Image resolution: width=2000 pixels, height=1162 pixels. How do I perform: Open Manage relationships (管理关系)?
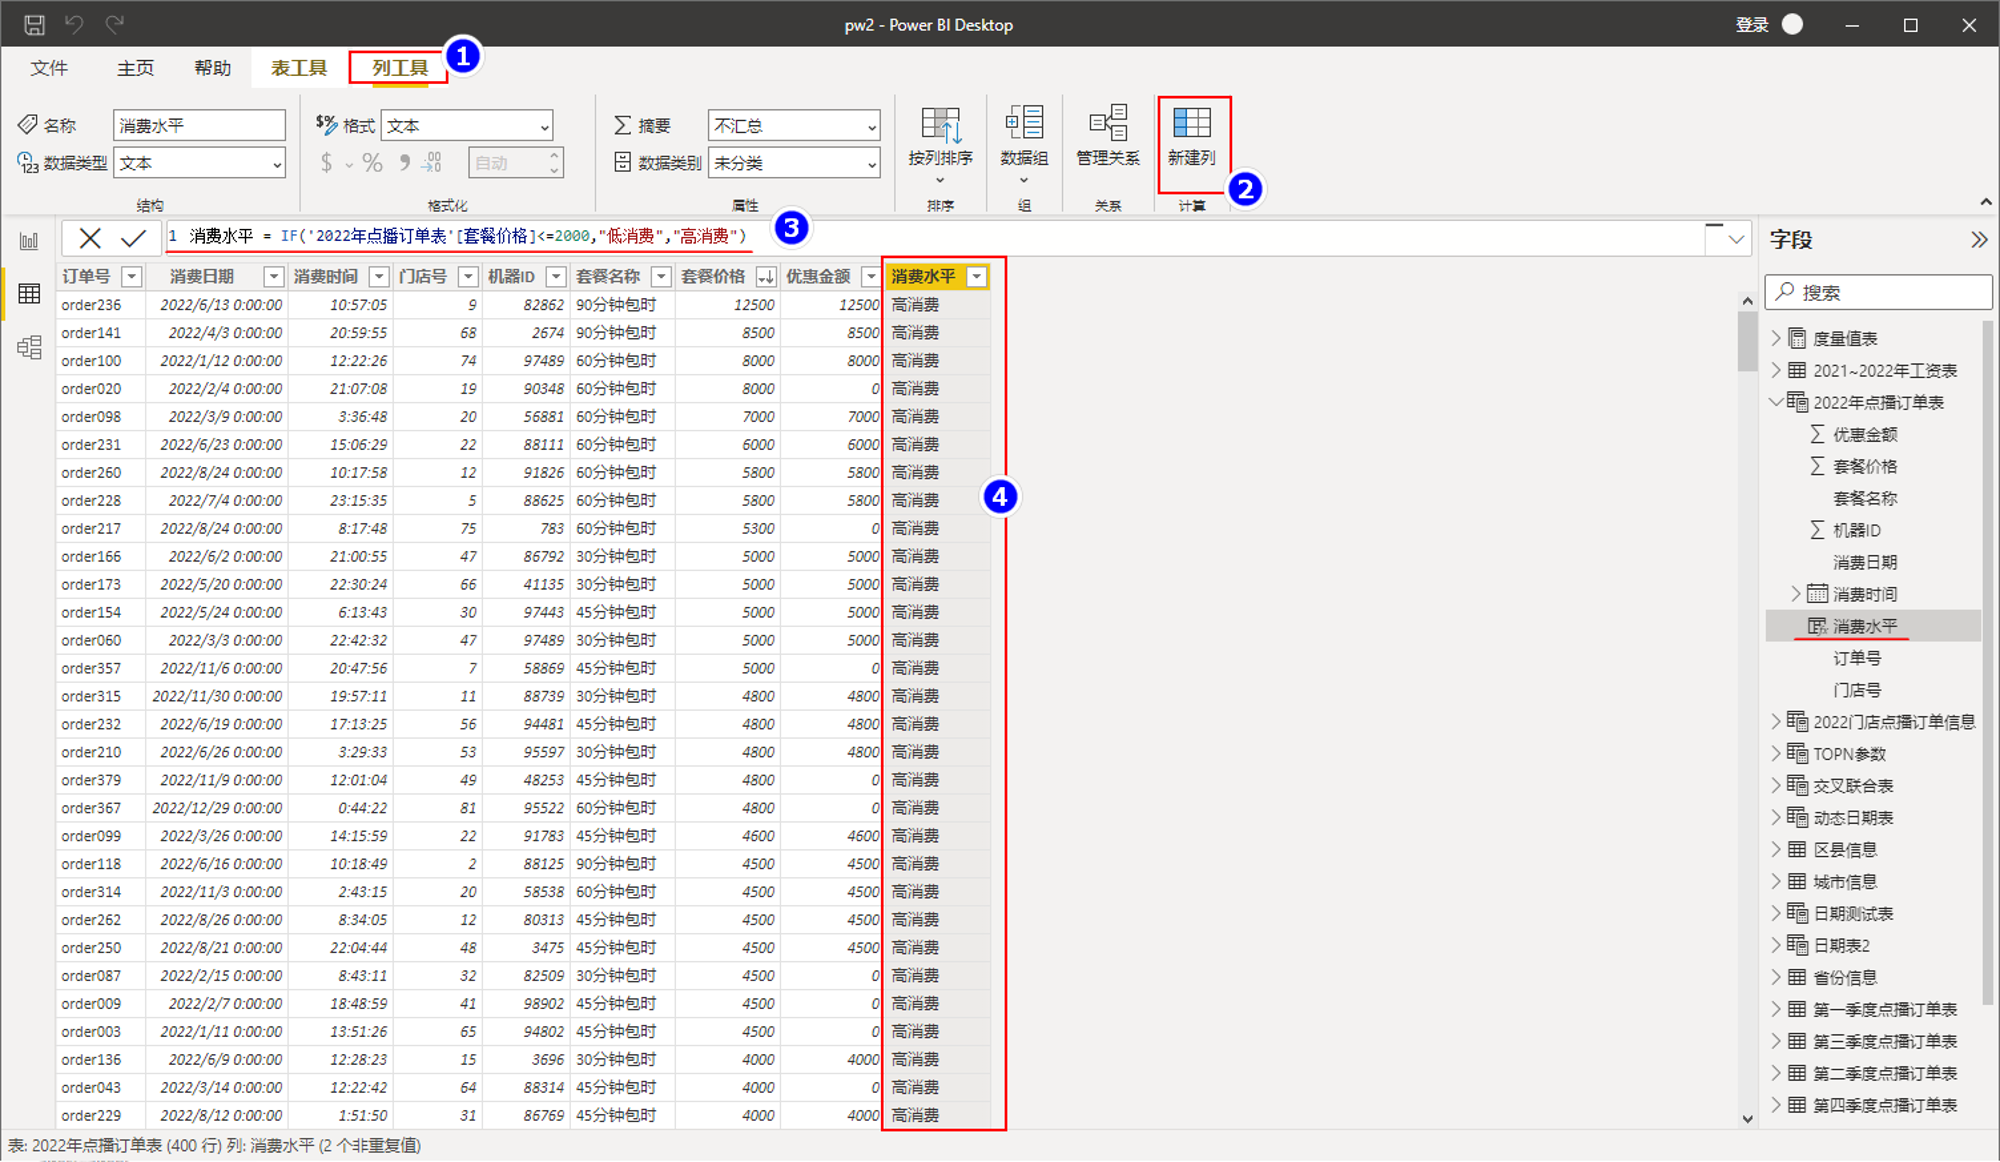(1108, 137)
